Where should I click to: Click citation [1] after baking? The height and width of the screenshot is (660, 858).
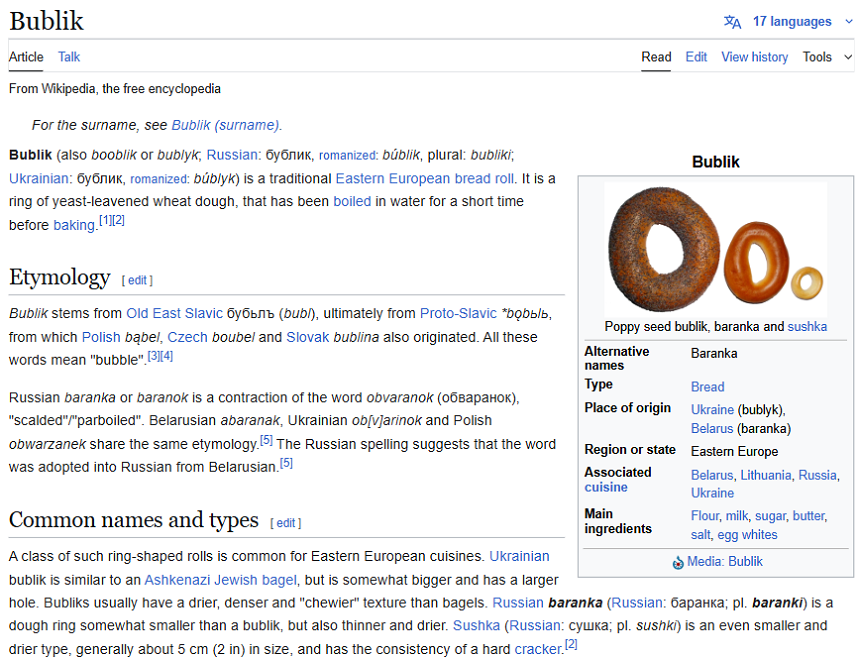(106, 220)
